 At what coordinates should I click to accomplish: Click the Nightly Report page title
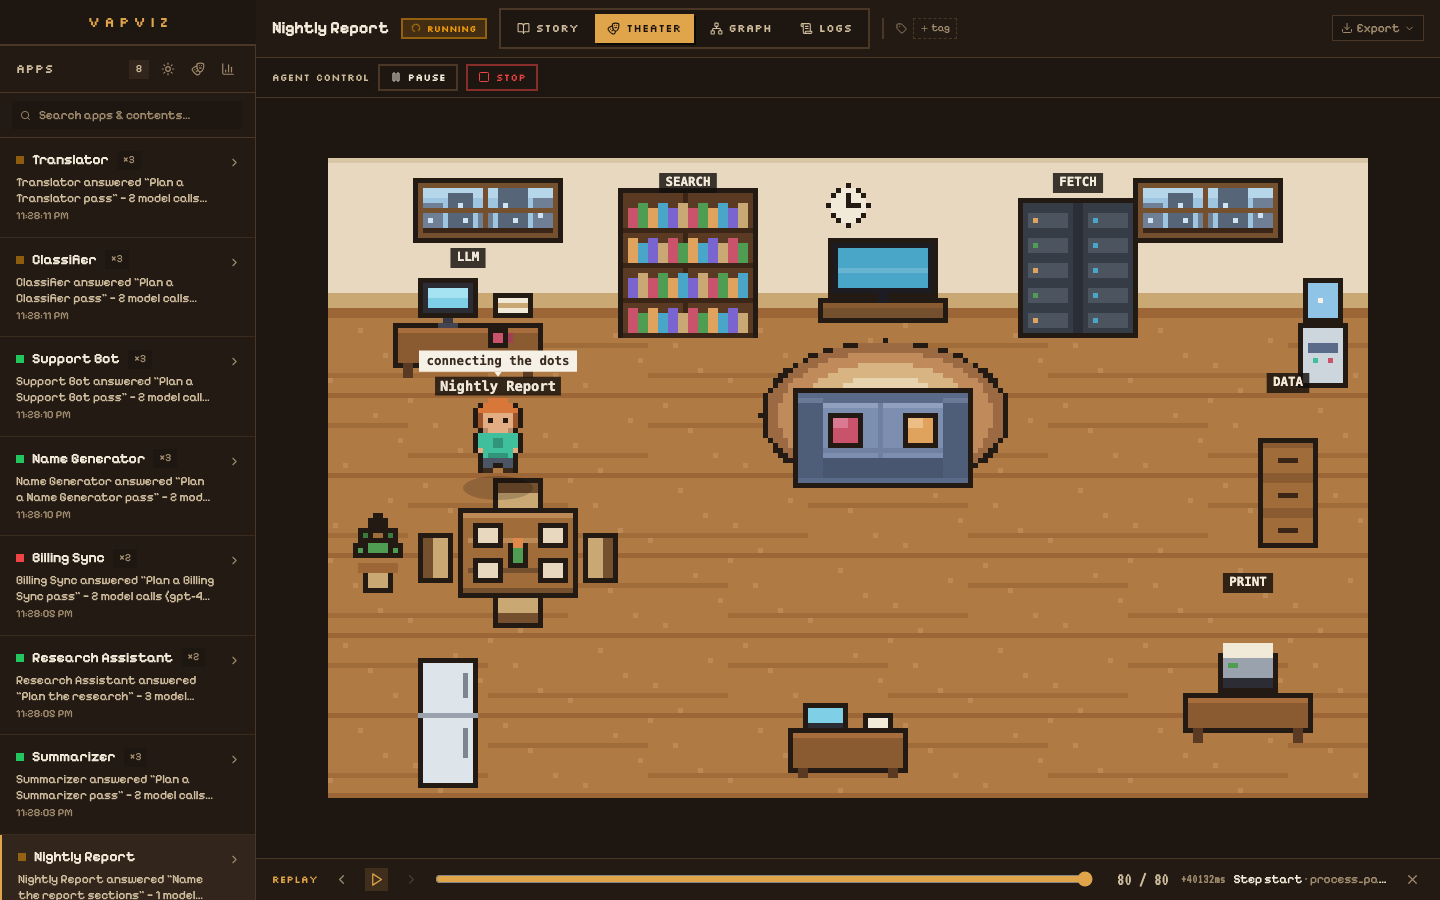tap(330, 28)
